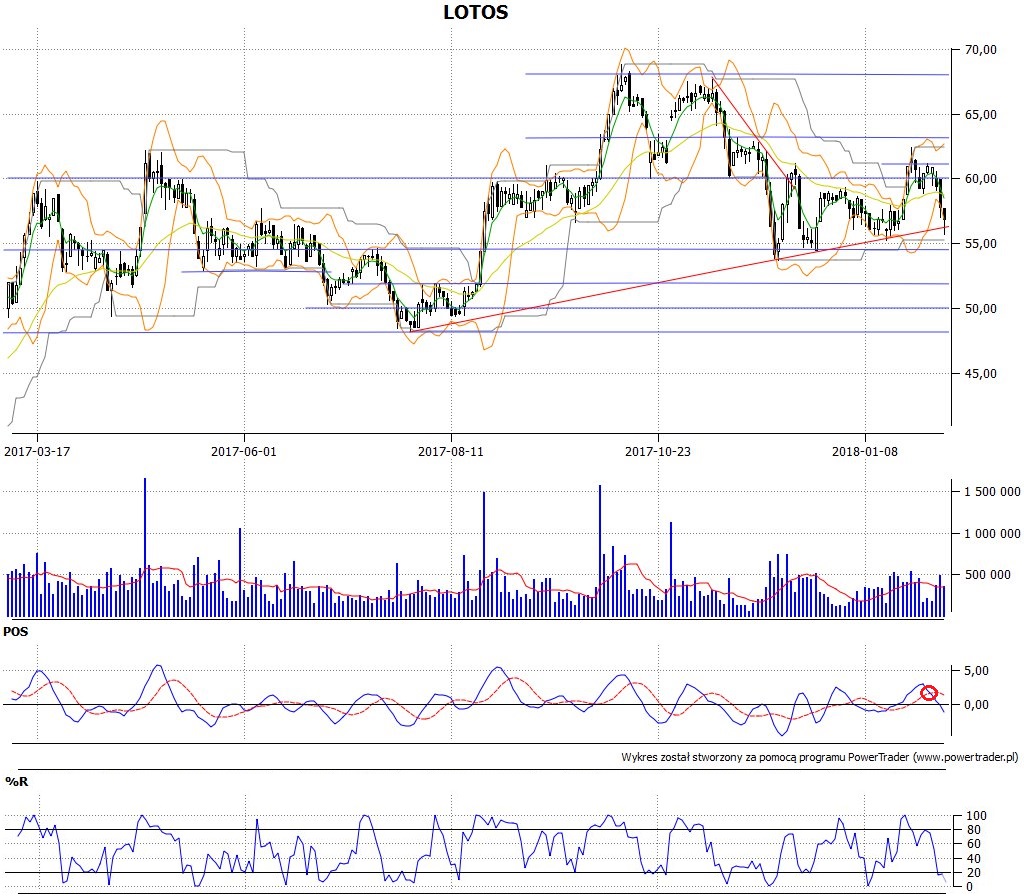Screen dimensions: 1024x896
Task: Click the POS 0,00 axis label
Action: point(976,705)
